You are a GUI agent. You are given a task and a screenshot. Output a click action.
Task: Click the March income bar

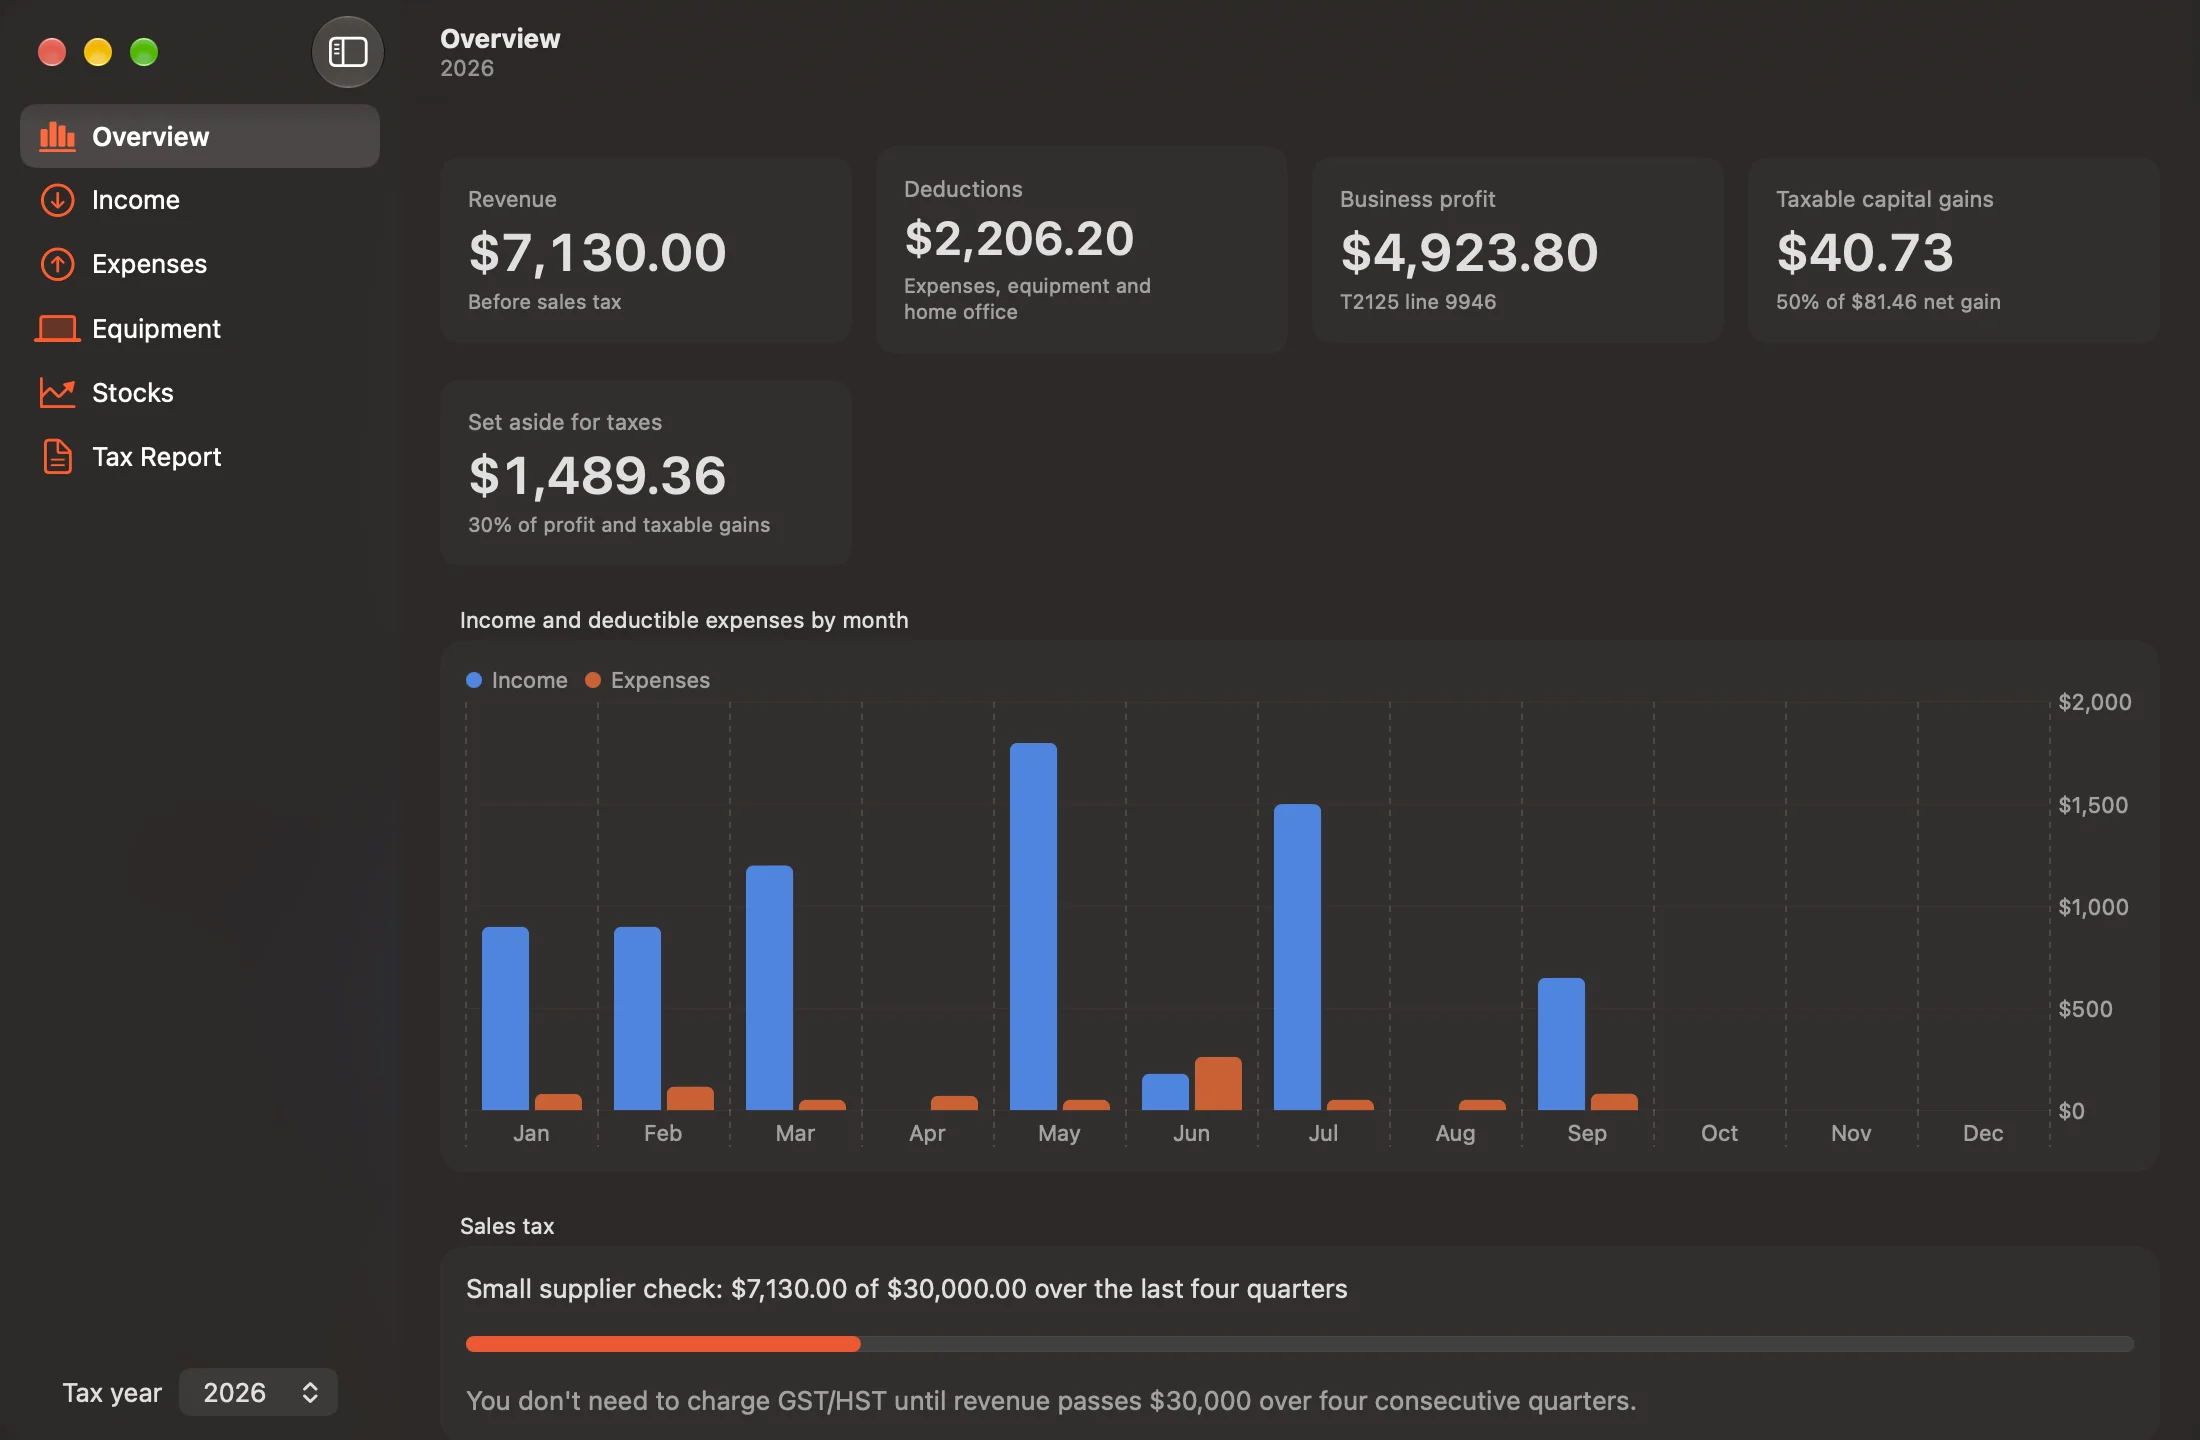[x=769, y=988]
